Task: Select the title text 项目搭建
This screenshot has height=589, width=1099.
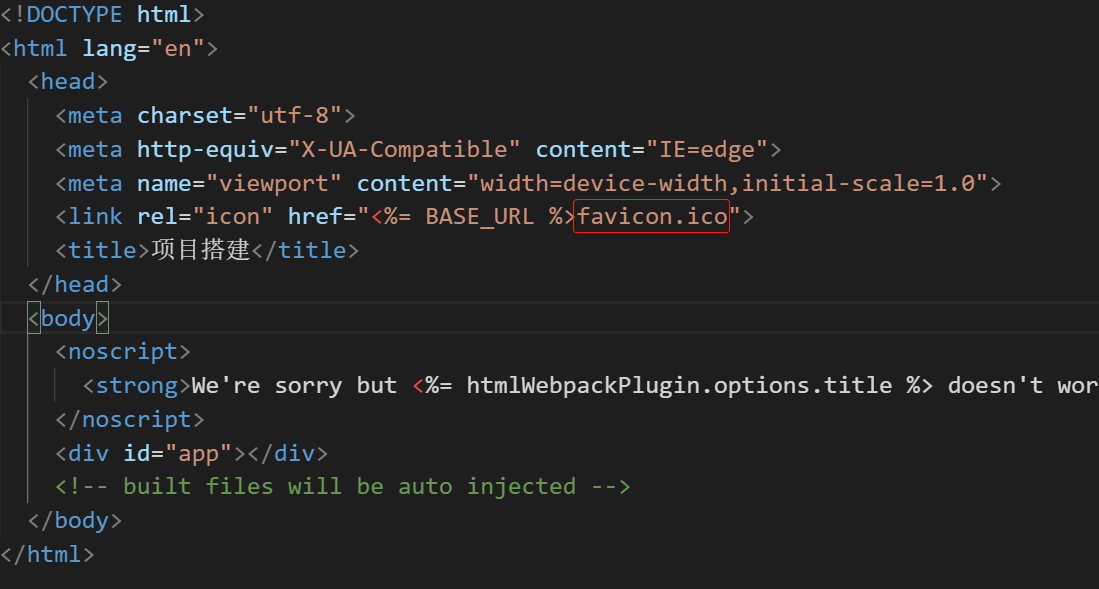Action: click(201, 250)
